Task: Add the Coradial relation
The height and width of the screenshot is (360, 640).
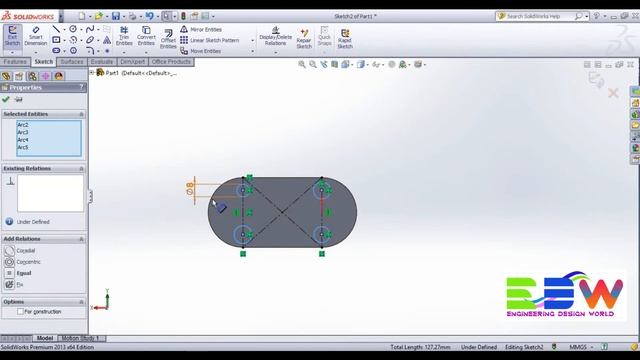Action: (20, 251)
